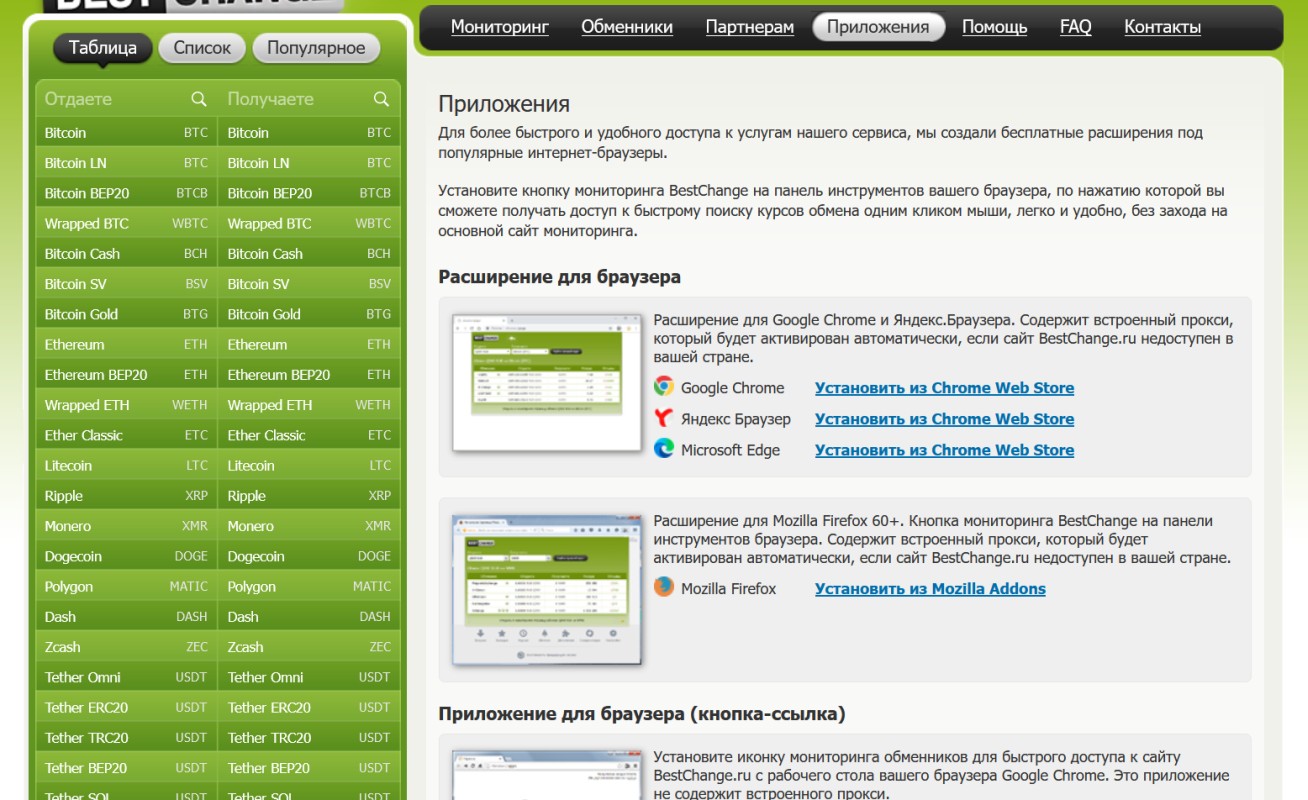This screenshot has width=1308, height=800.
Task: Open the Контакты menu item
Action: tap(1162, 27)
